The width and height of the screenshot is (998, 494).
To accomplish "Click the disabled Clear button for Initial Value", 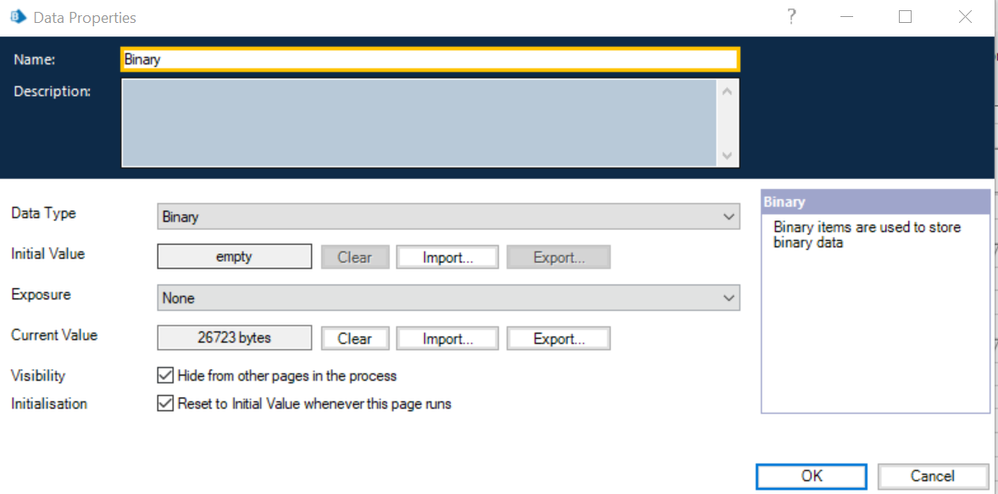I will pos(355,257).
